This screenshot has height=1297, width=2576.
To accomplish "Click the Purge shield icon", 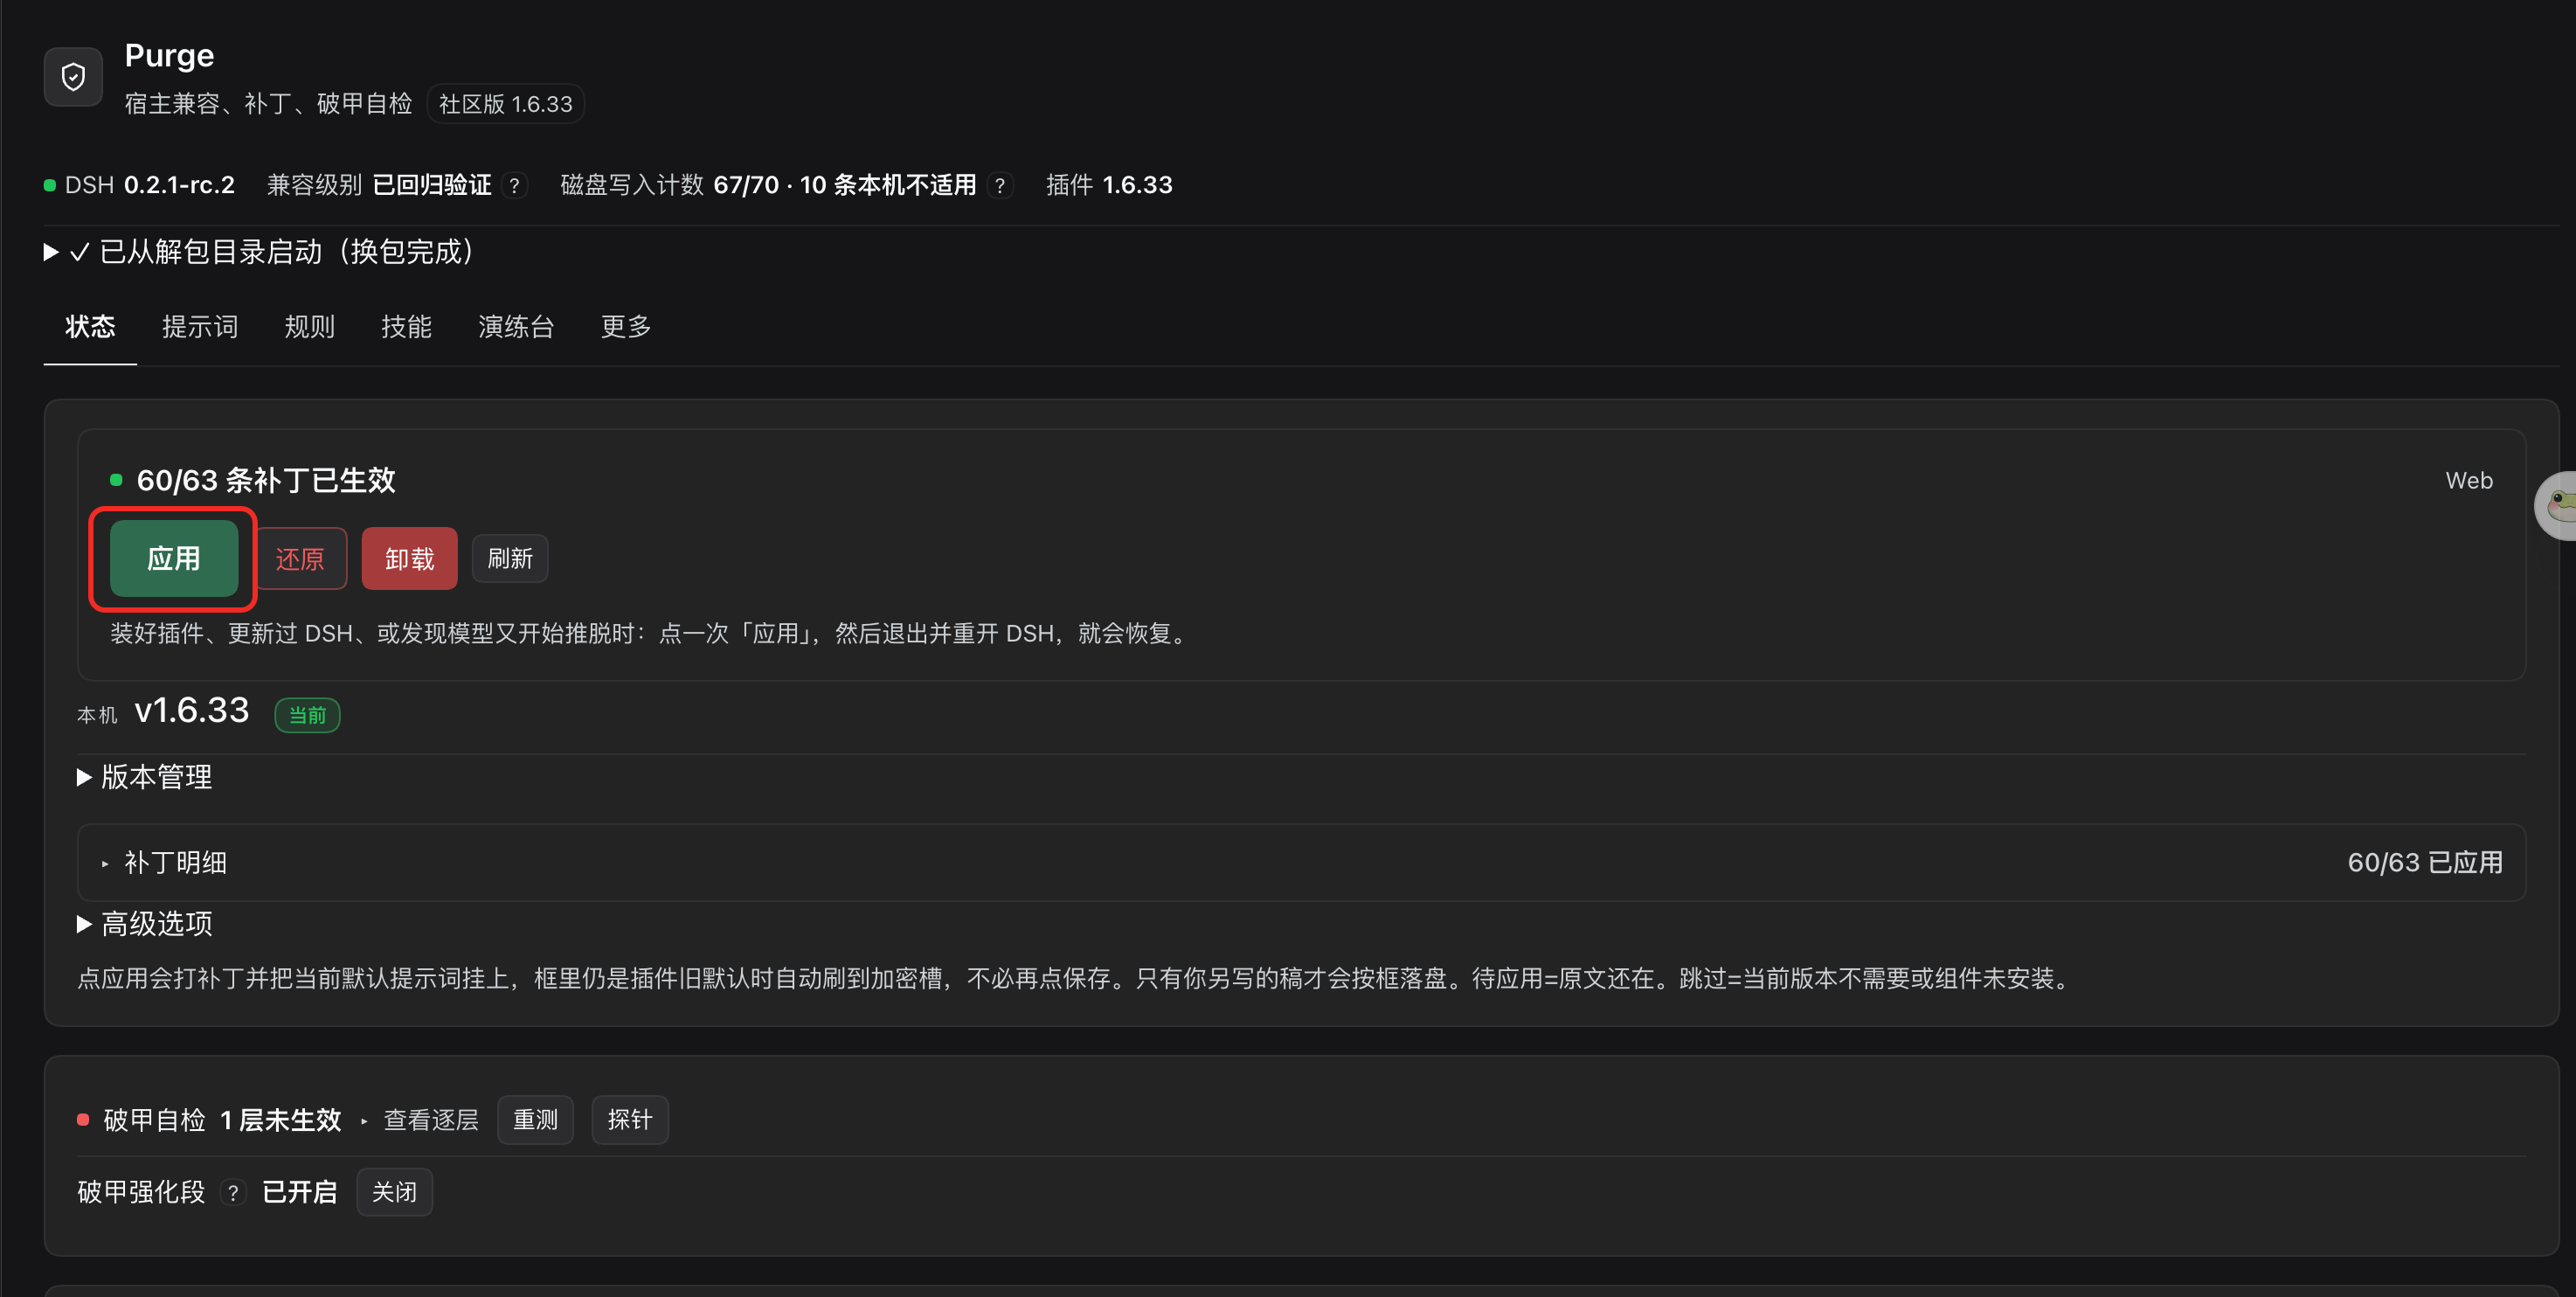I will (x=73, y=77).
